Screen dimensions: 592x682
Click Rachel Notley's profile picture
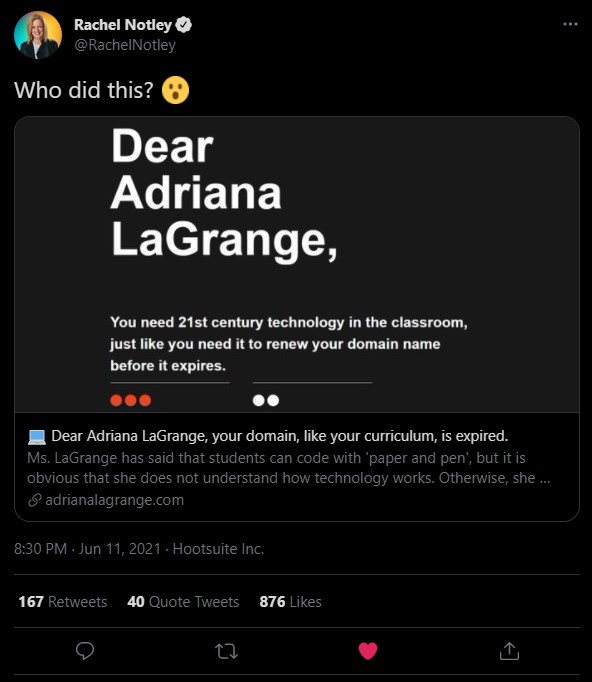click(38, 35)
